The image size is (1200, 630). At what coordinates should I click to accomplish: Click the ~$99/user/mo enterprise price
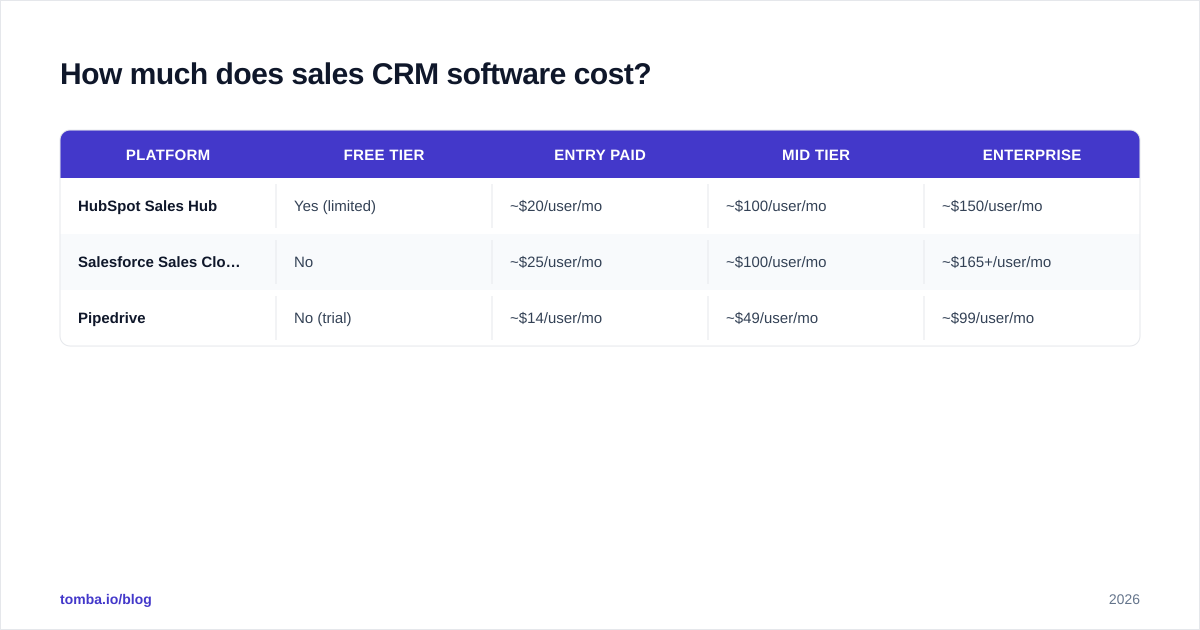coord(988,318)
